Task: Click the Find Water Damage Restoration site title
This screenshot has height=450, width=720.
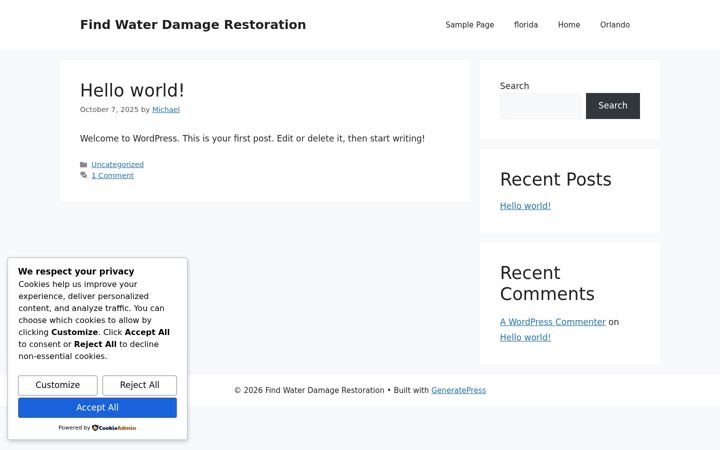Action: tap(193, 24)
